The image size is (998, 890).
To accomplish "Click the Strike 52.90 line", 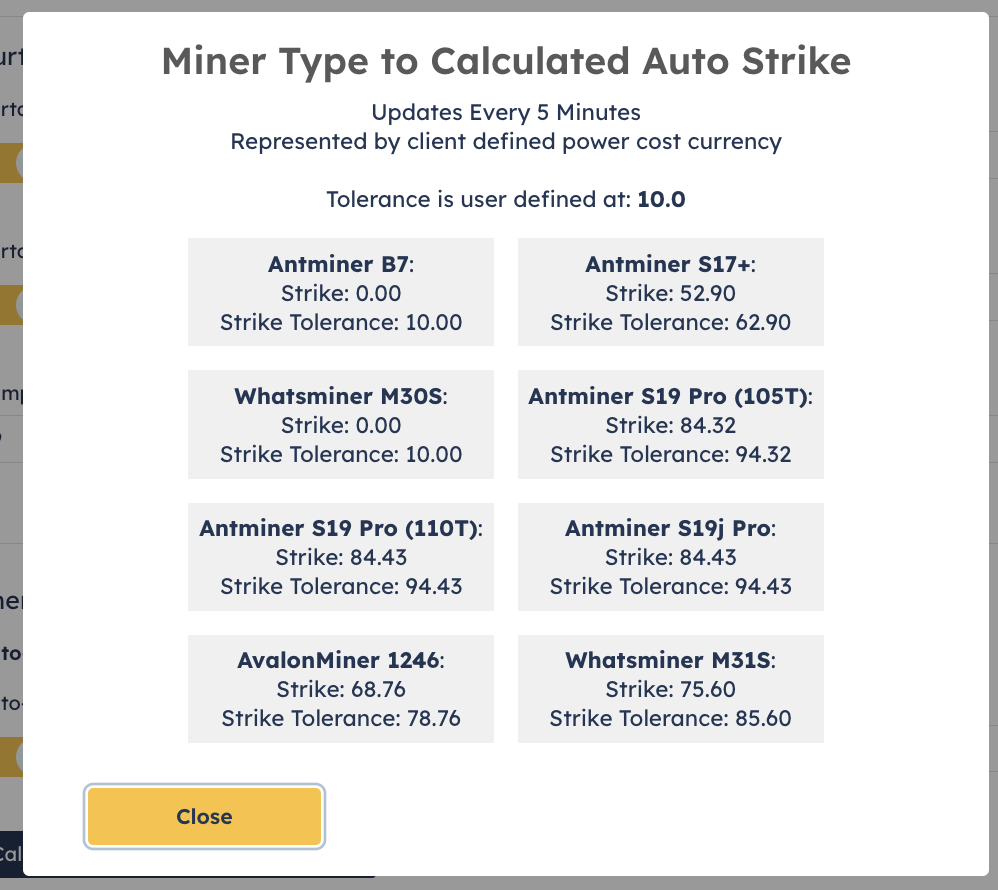I will click(670, 294).
